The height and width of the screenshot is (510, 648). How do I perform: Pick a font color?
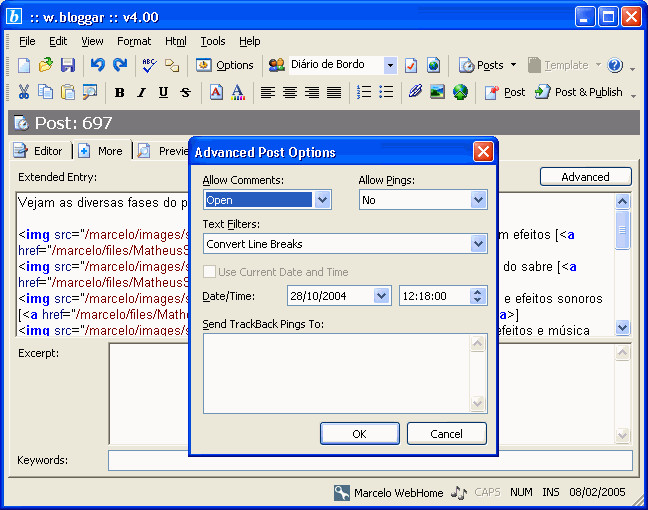click(238, 92)
